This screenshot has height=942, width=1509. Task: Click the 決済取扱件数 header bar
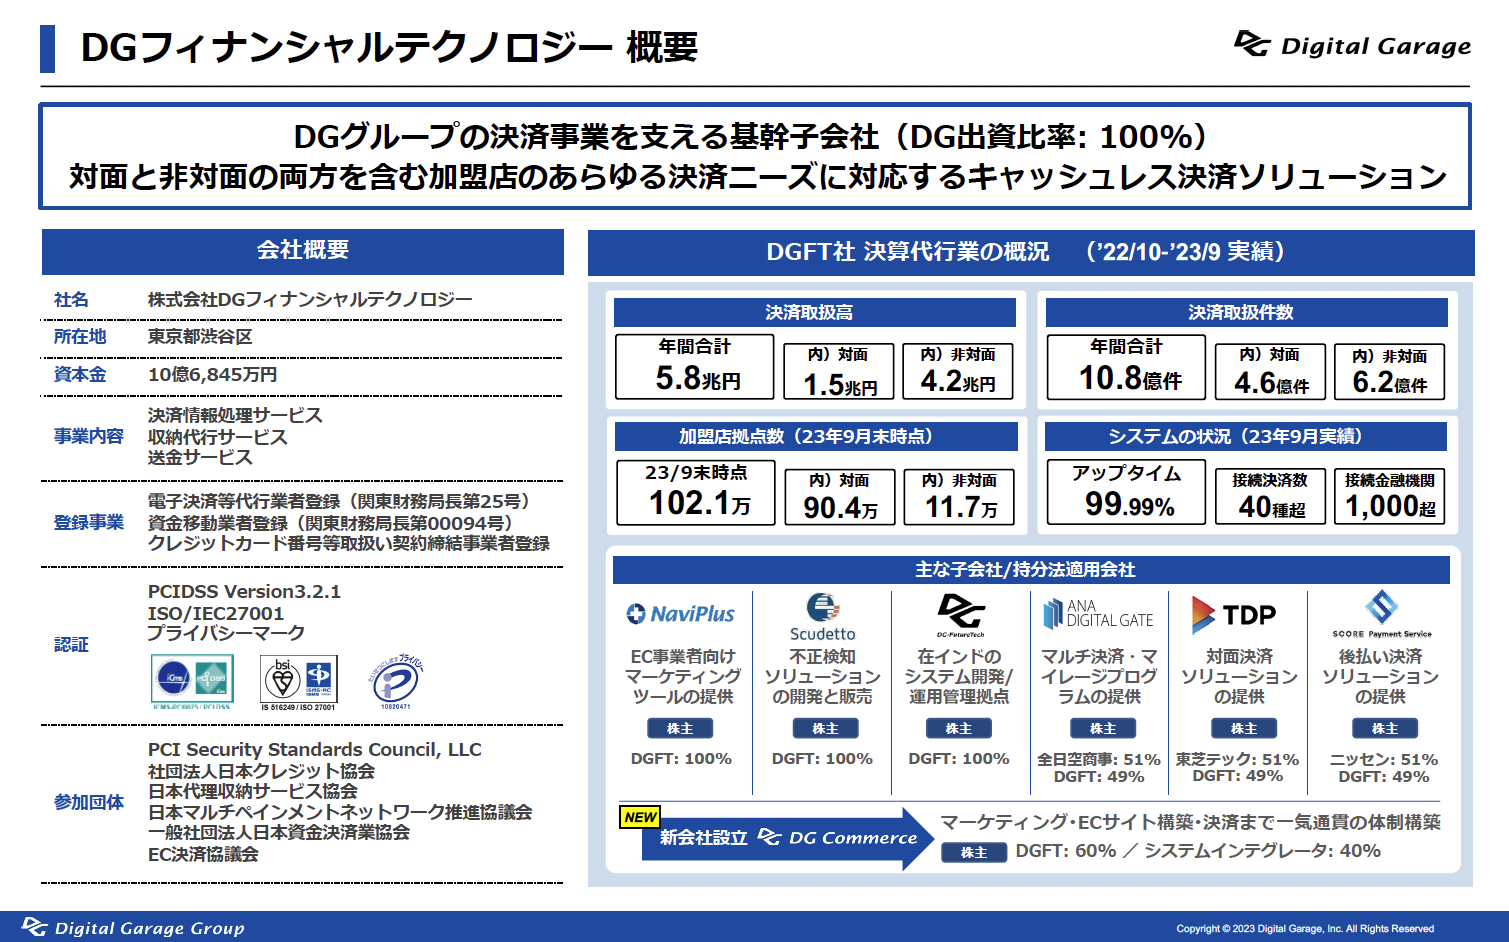[1246, 312]
